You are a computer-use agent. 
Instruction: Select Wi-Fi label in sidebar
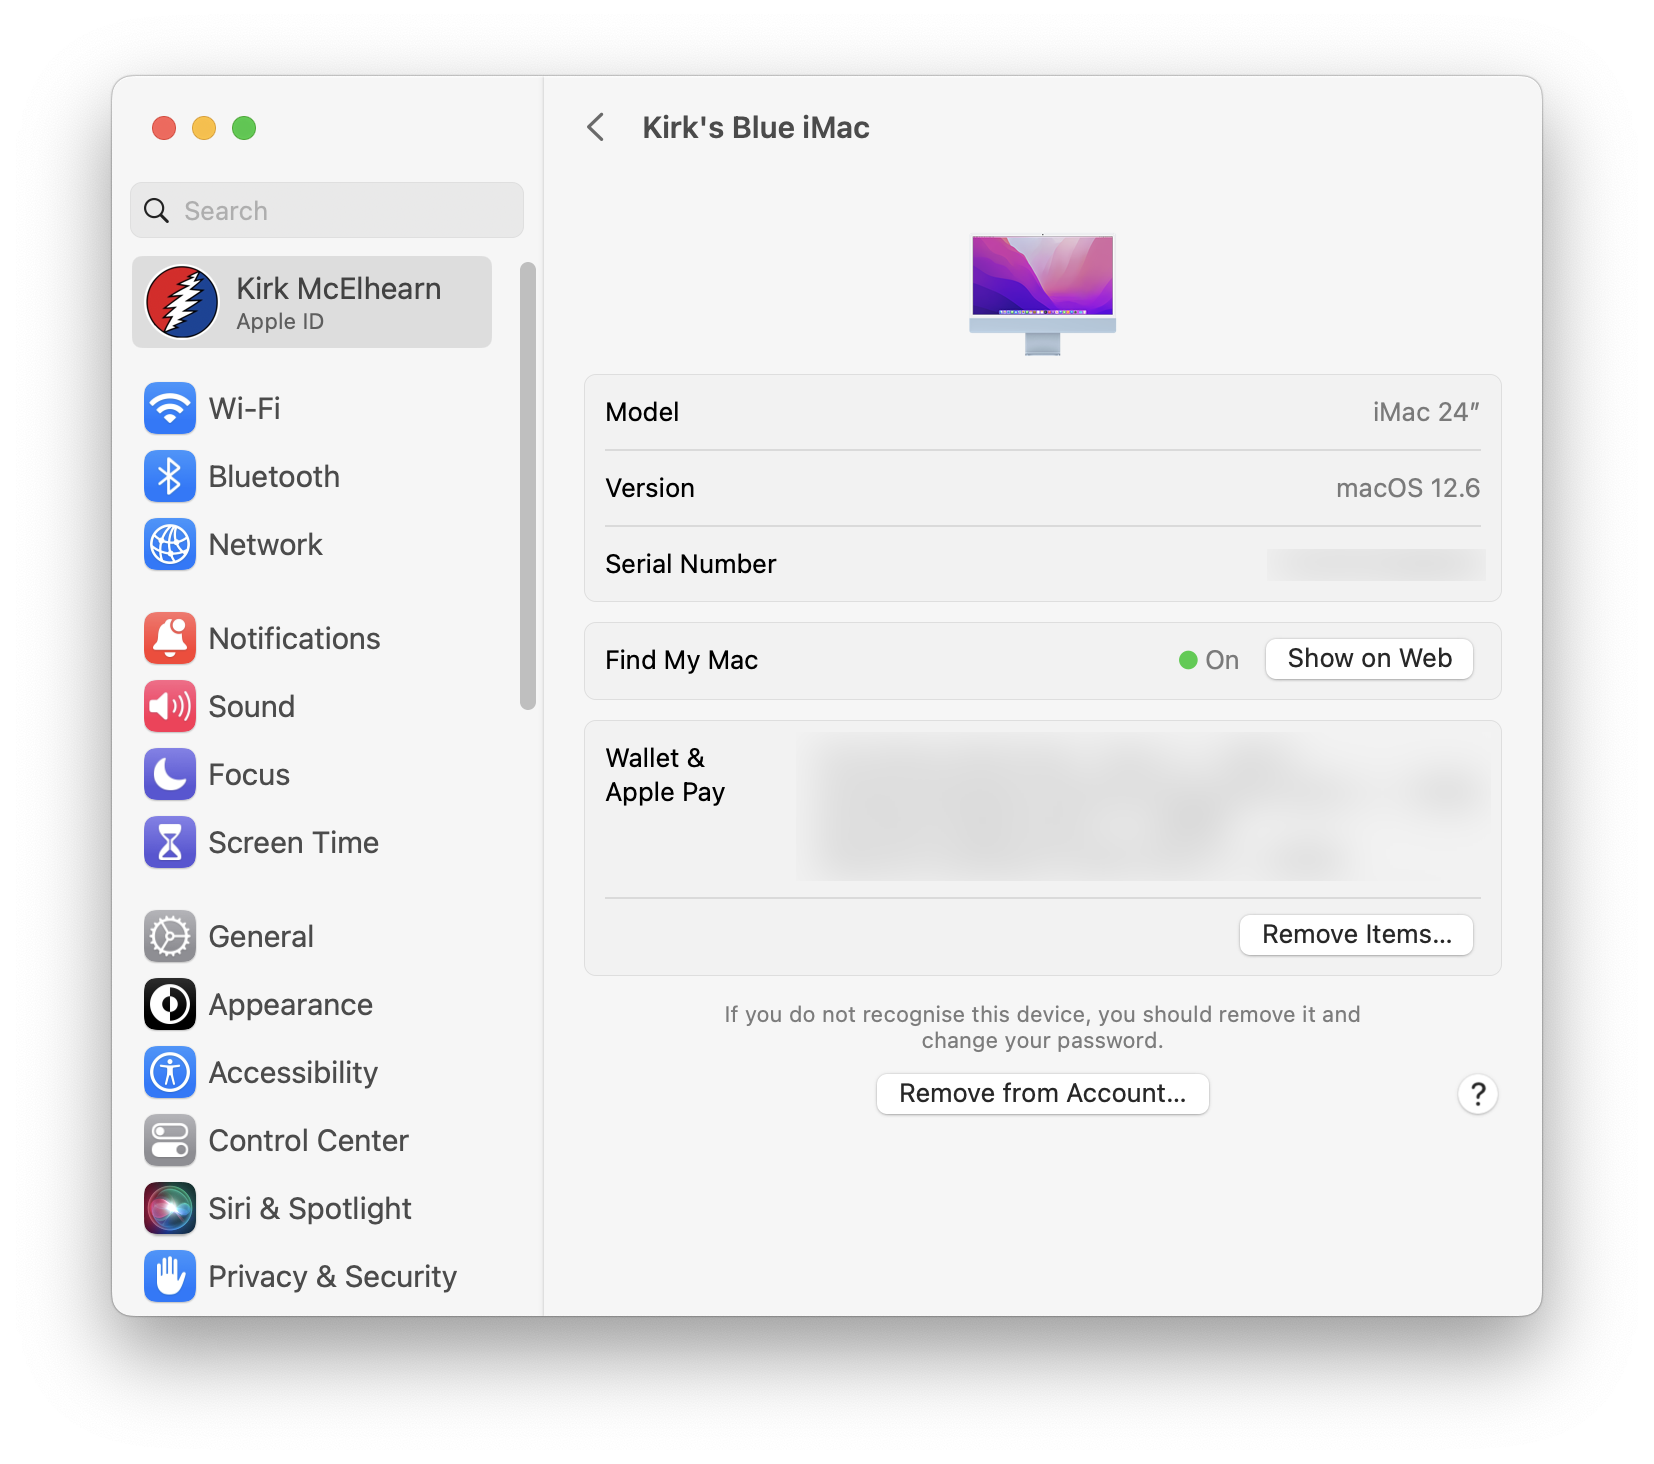(245, 409)
